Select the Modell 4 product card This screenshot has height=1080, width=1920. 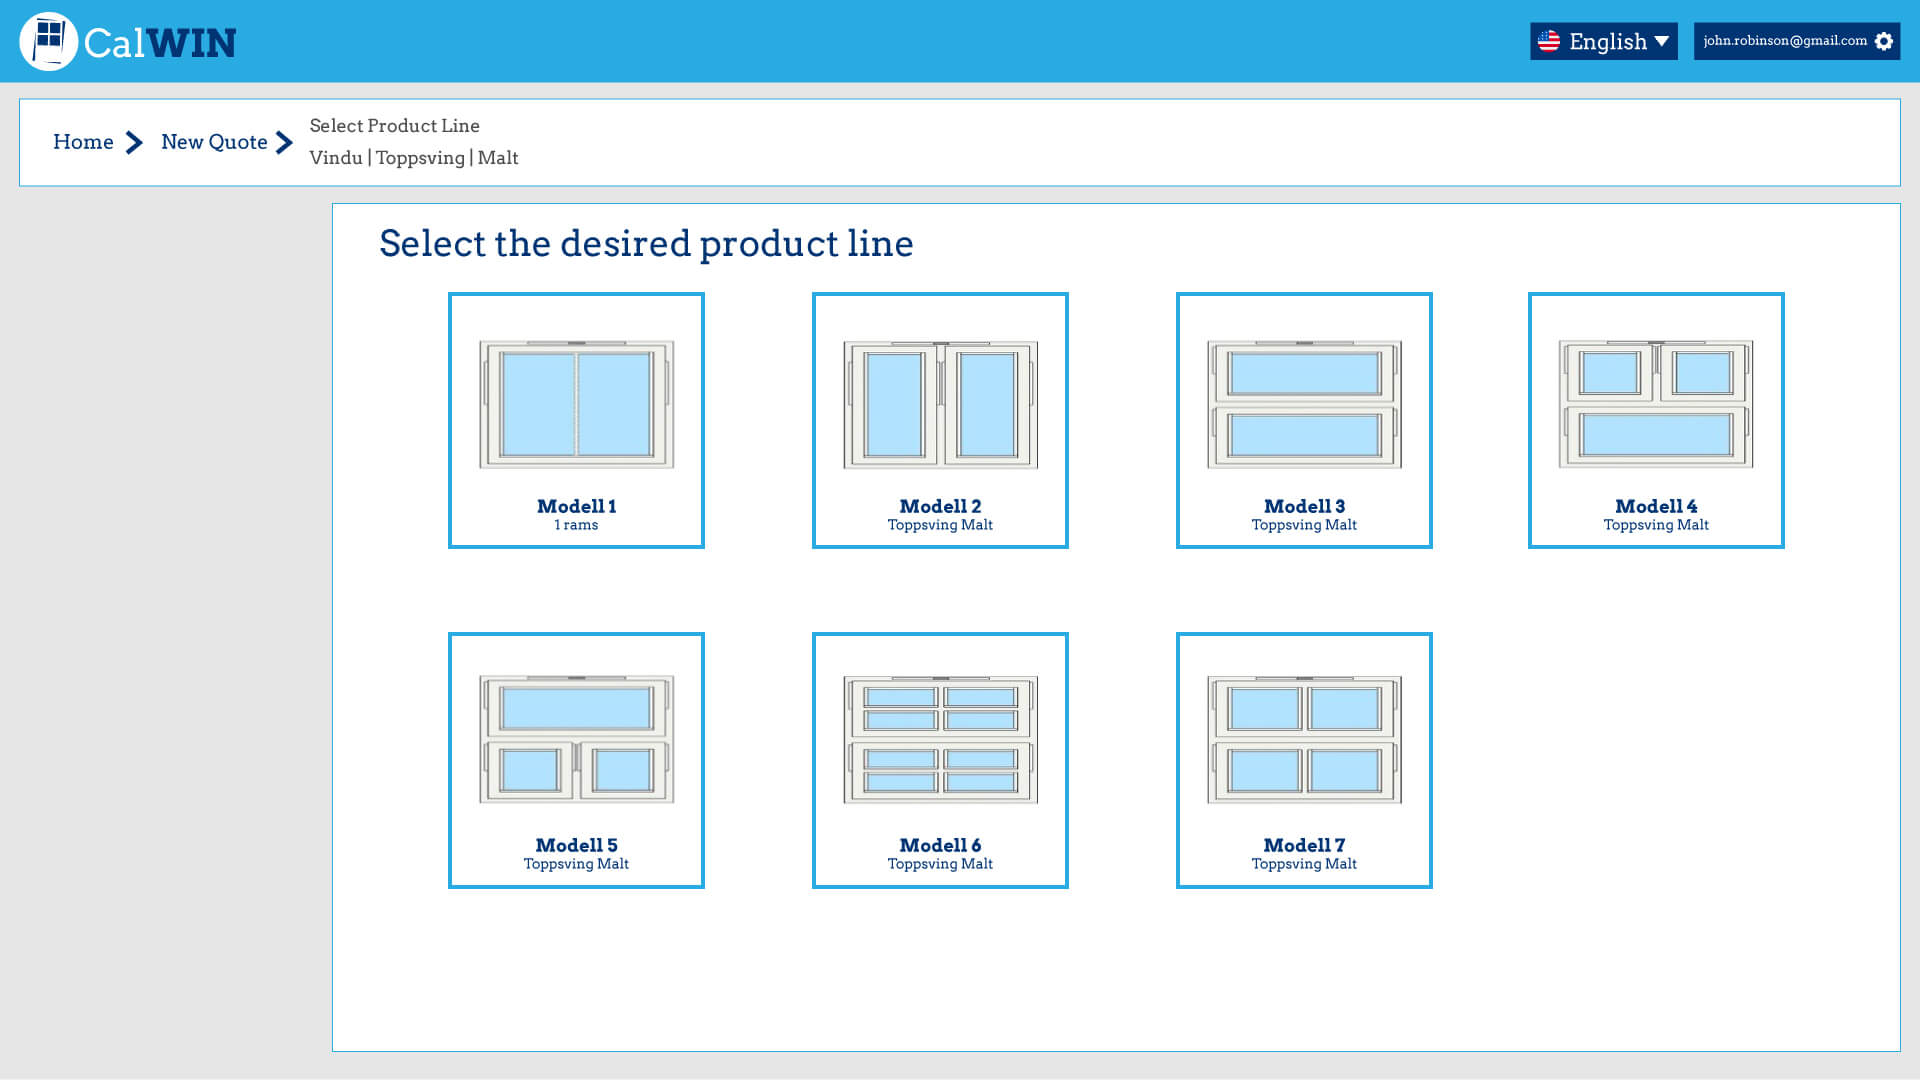[x=1656, y=420]
